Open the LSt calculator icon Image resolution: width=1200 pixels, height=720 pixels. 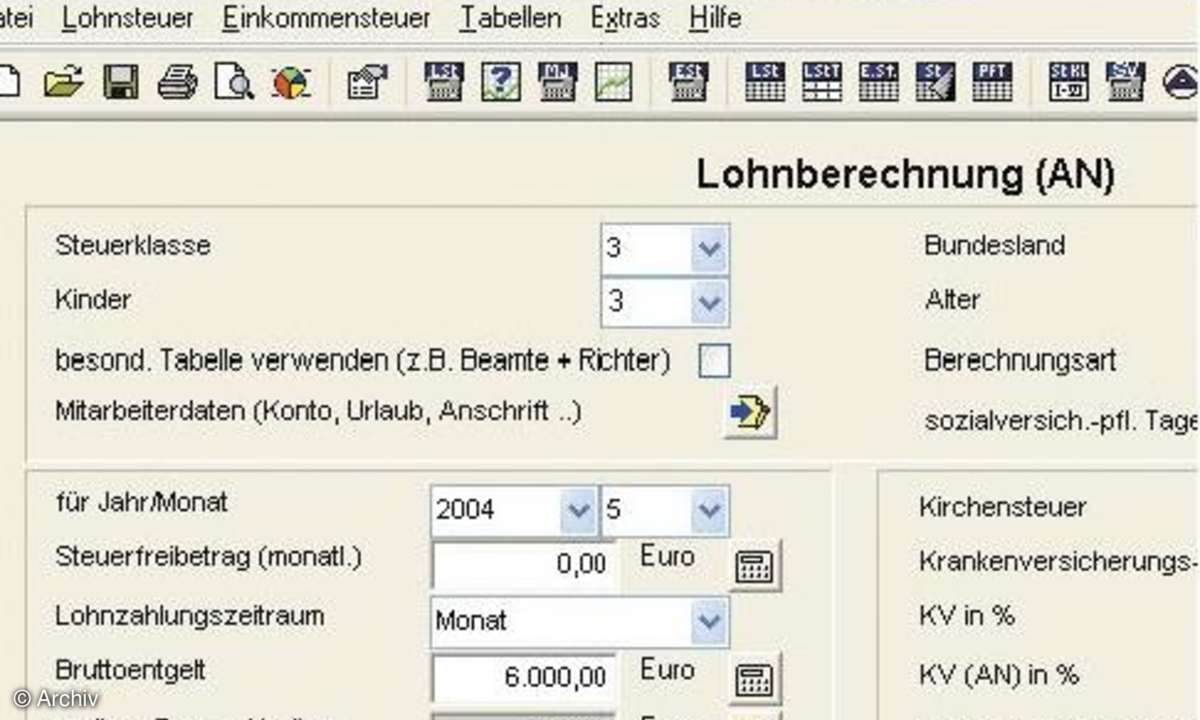(443, 82)
